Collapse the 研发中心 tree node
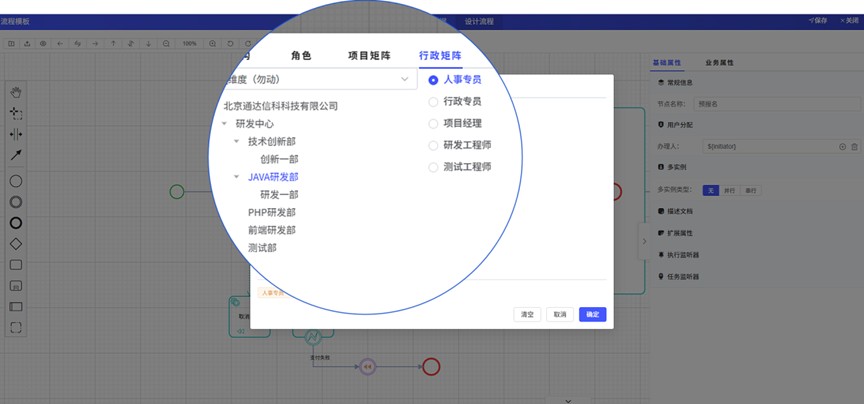This screenshot has height=404, width=864. pyautogui.click(x=225, y=124)
